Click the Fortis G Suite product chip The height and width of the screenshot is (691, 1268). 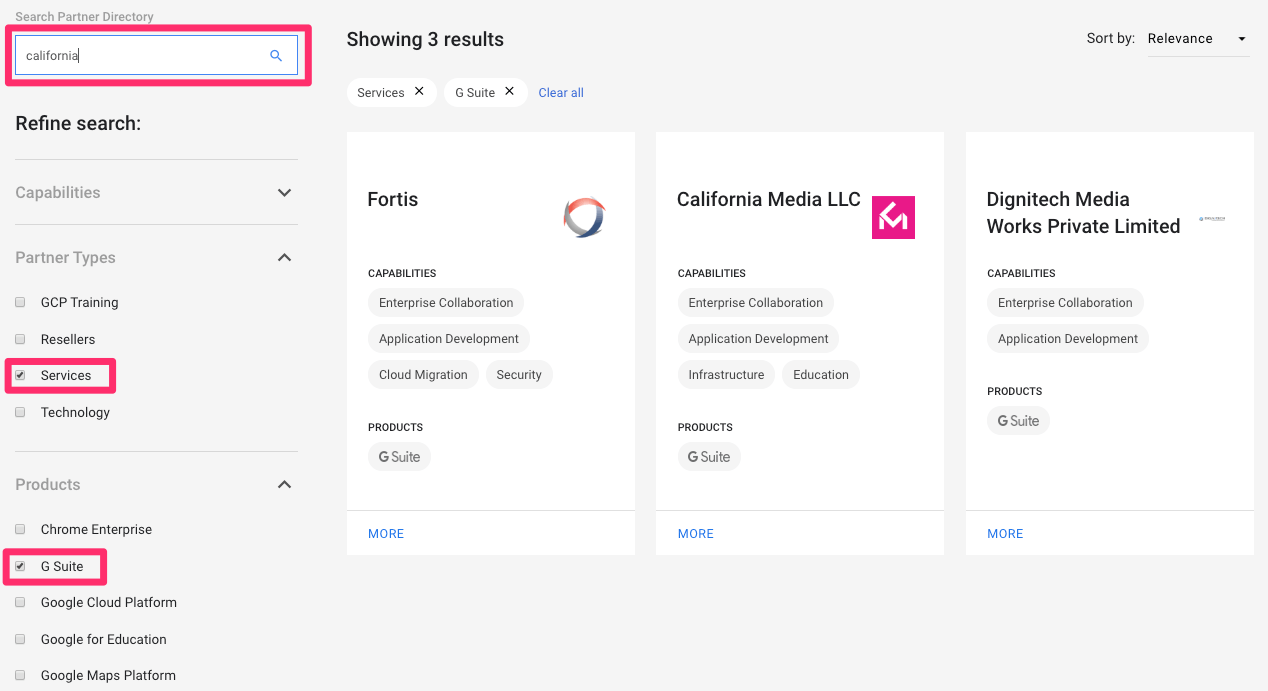[x=399, y=457]
